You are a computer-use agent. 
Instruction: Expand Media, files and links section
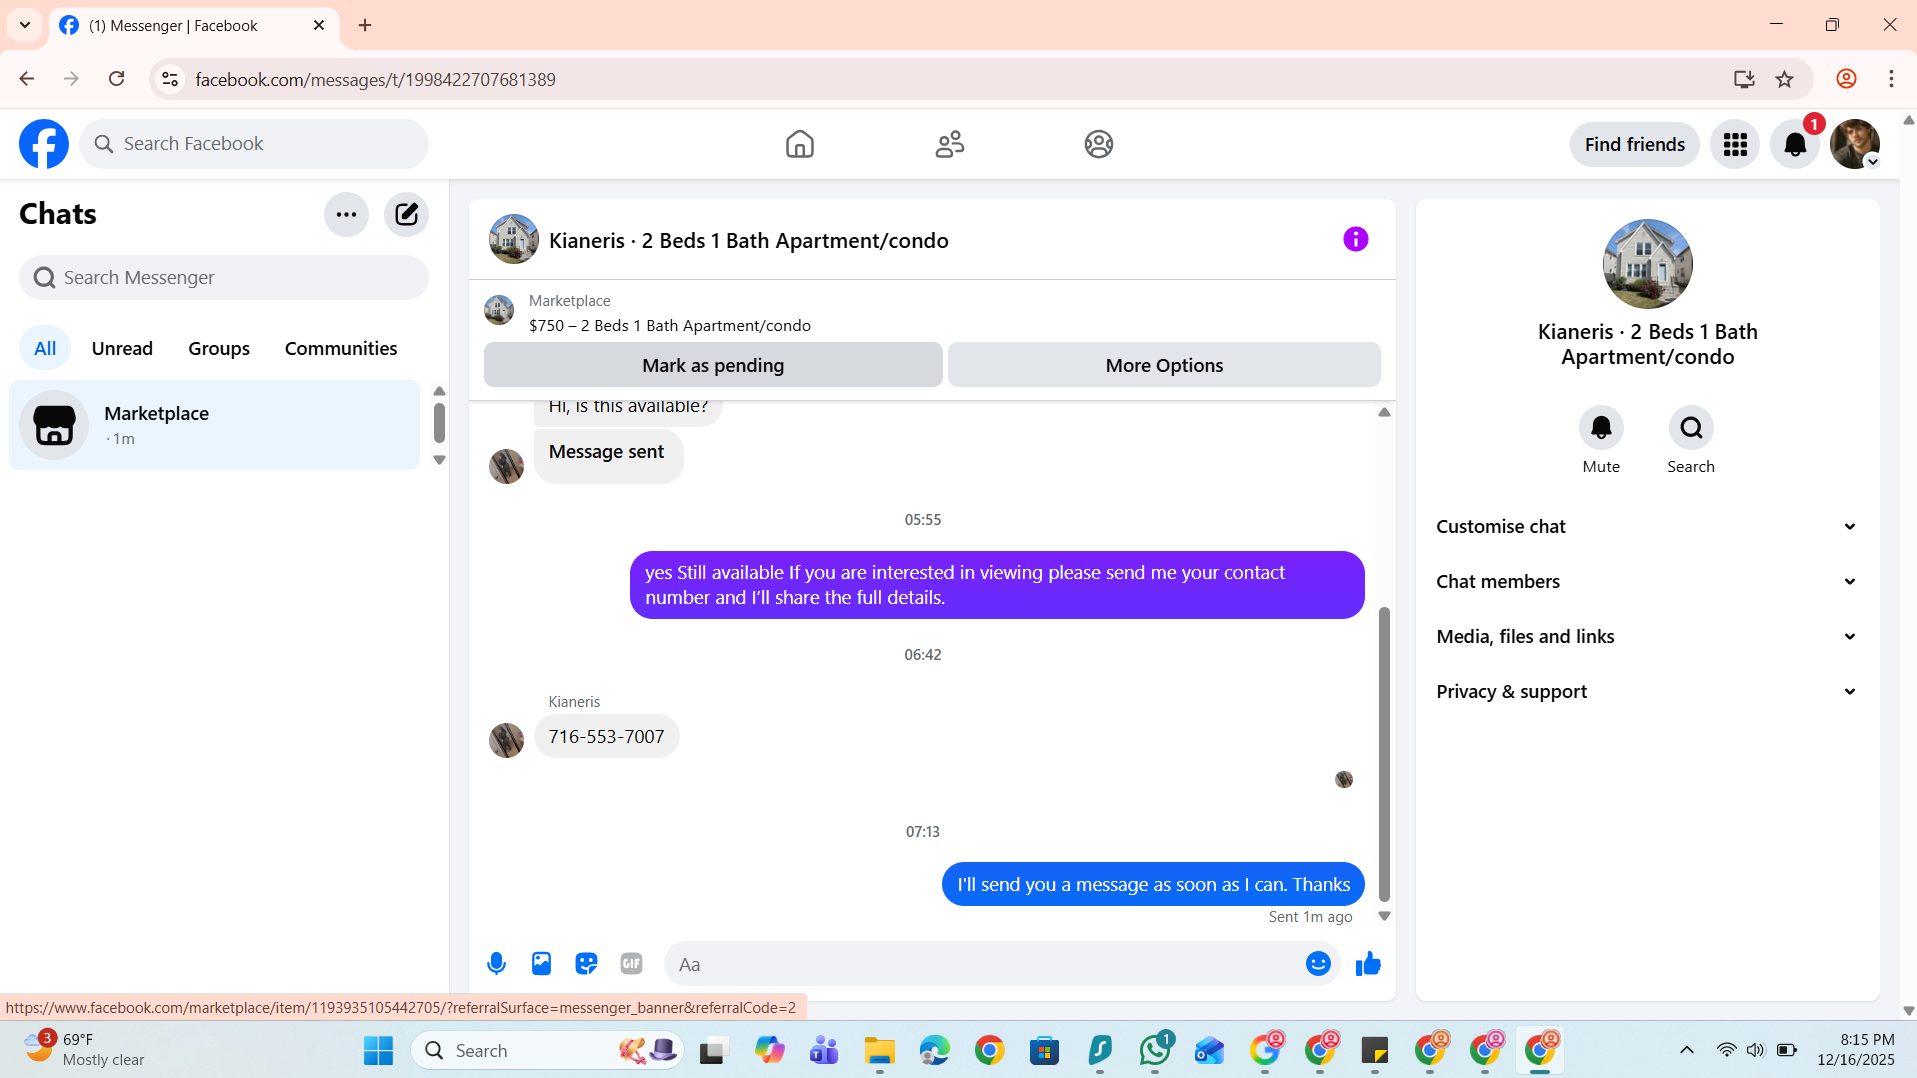point(1647,637)
